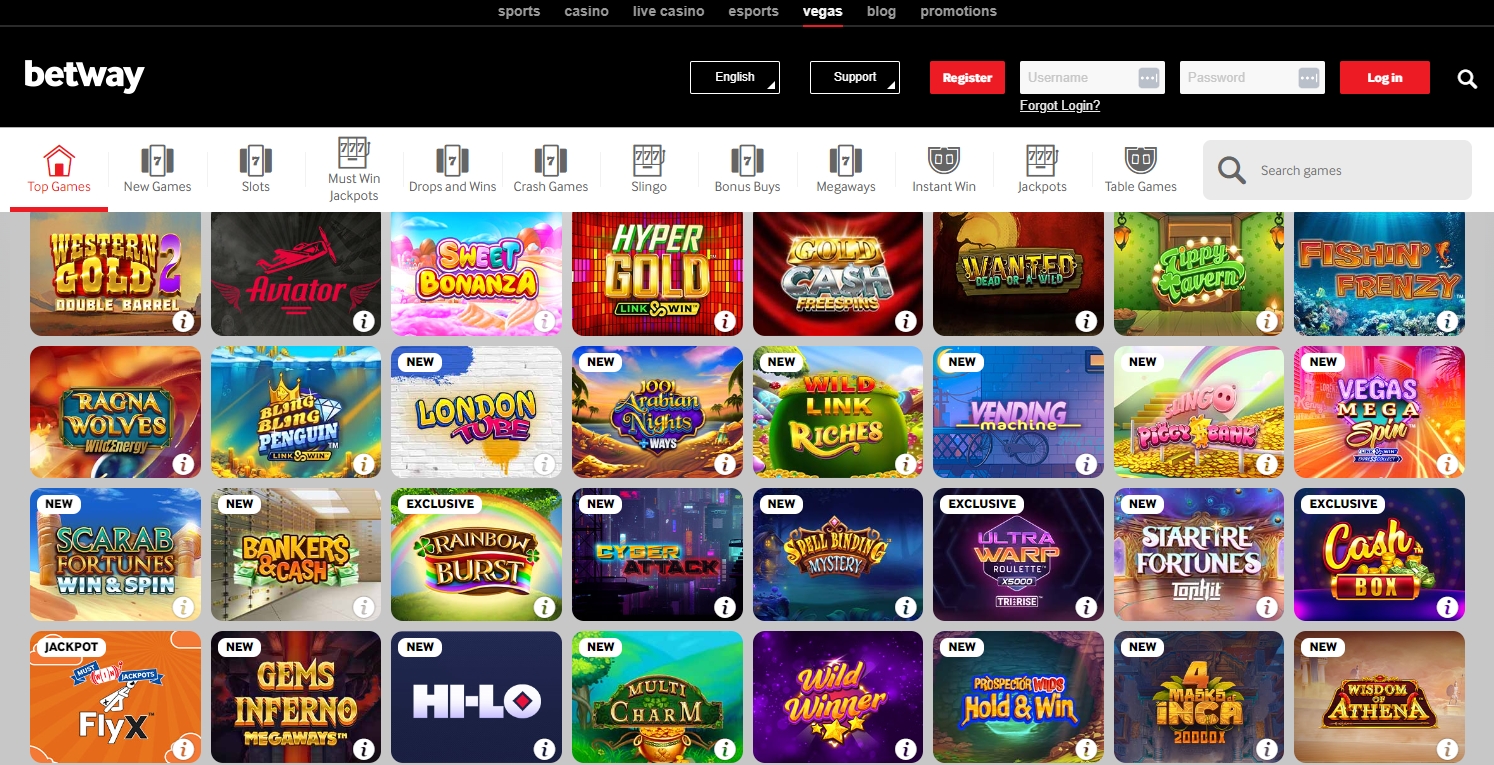Open the Table Games category icon

point(1140,159)
